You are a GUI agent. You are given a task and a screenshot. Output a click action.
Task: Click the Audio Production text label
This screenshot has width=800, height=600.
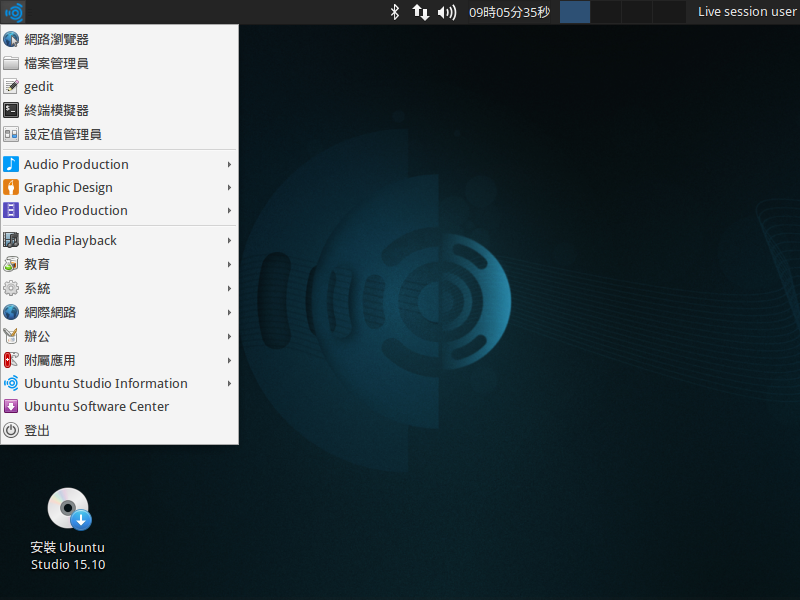(76, 164)
